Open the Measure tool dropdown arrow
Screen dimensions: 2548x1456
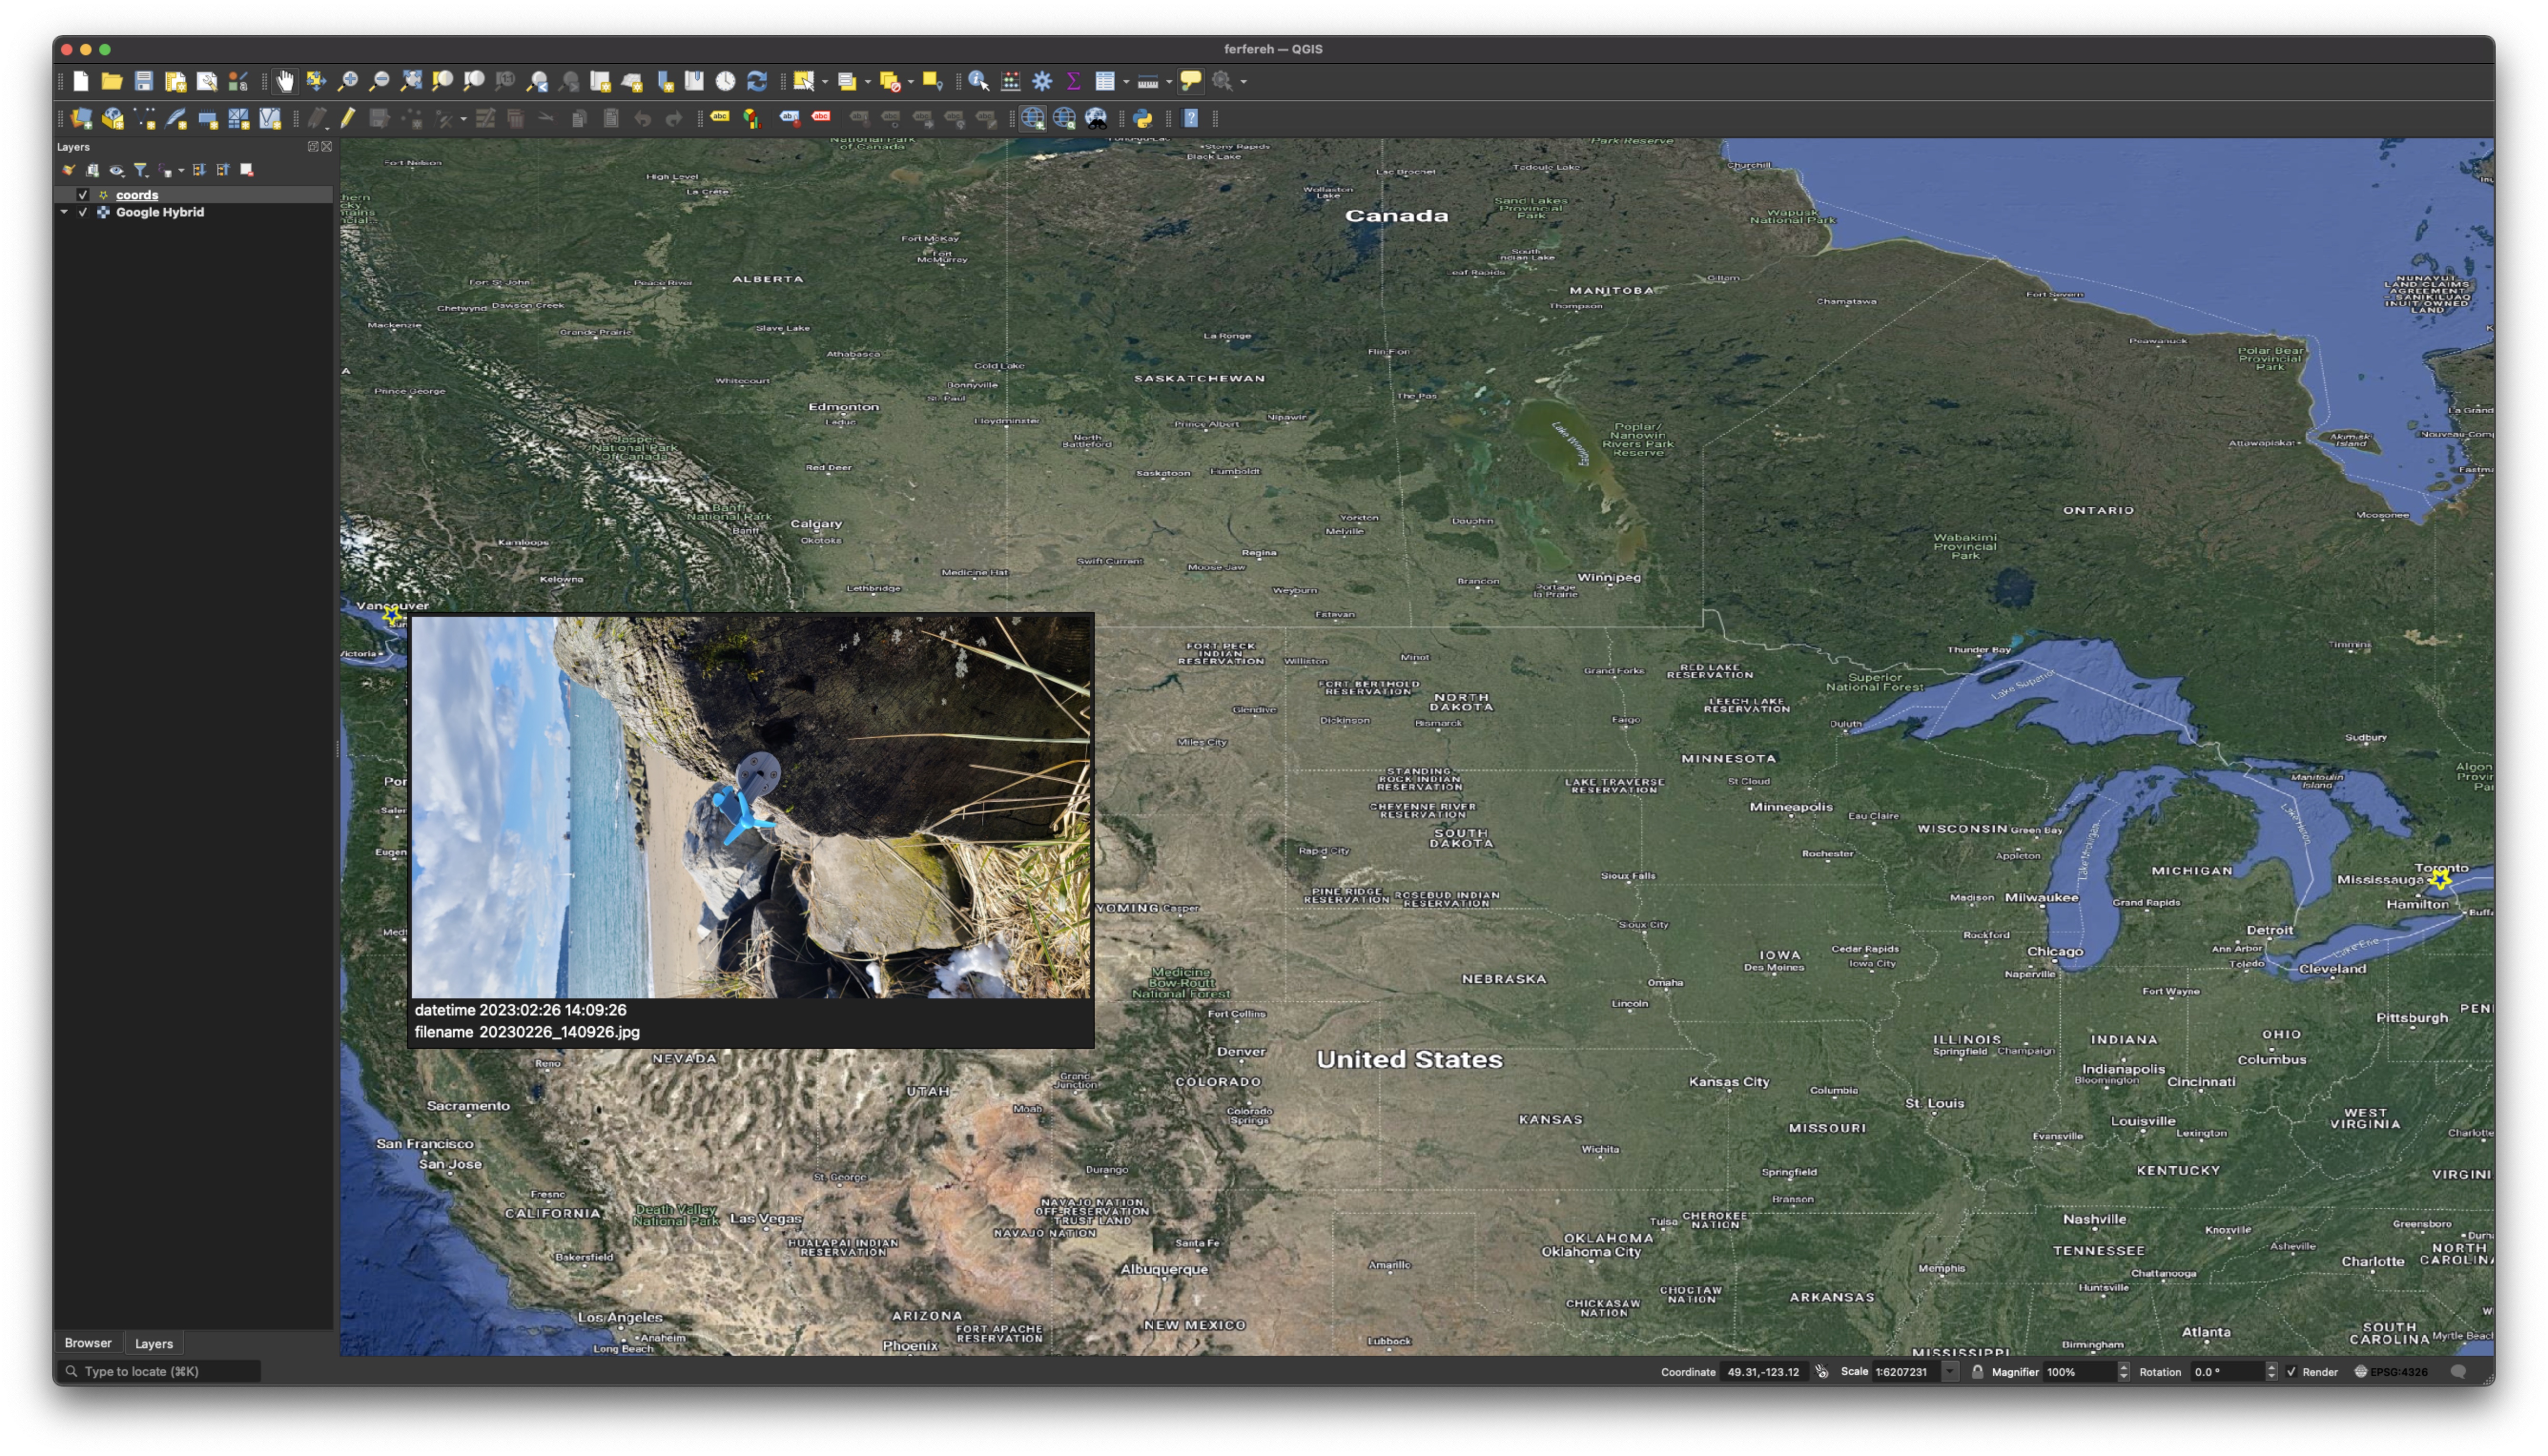(x=1169, y=82)
